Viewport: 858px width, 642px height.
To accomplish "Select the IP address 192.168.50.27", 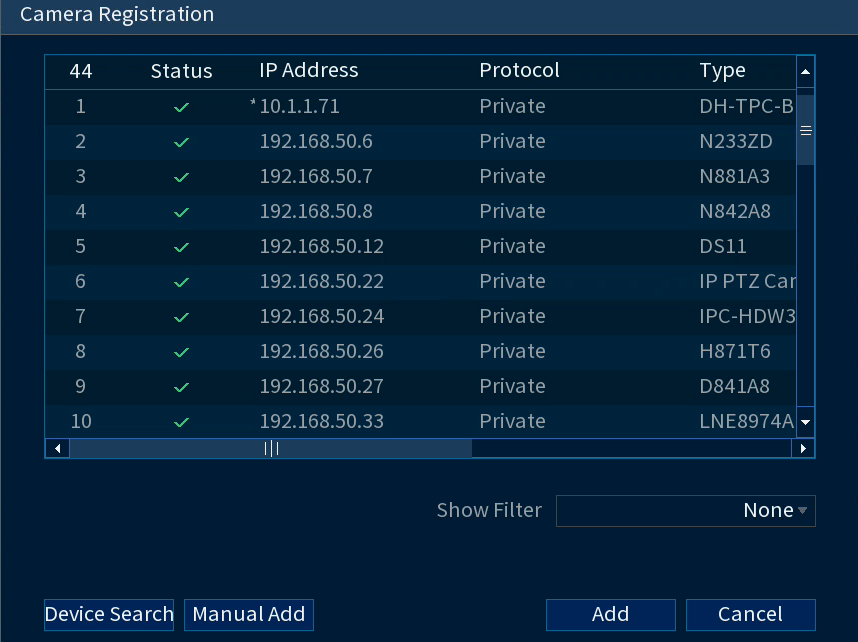I will coord(322,386).
